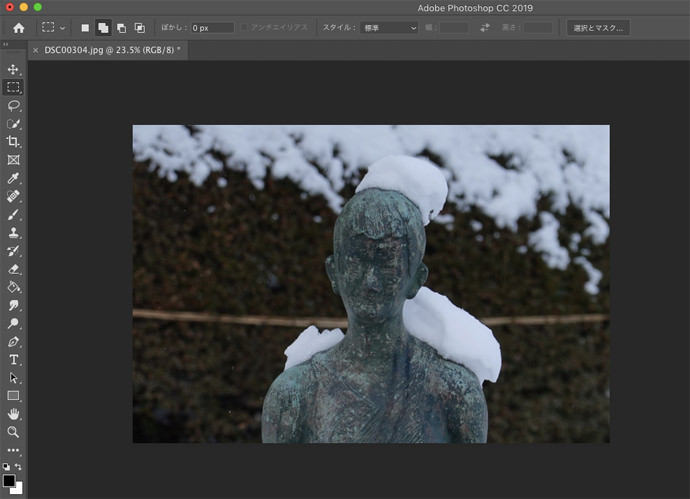Toggle the anti-alias checkbox
Image resolution: width=690 pixels, height=499 pixels.
tap(244, 27)
